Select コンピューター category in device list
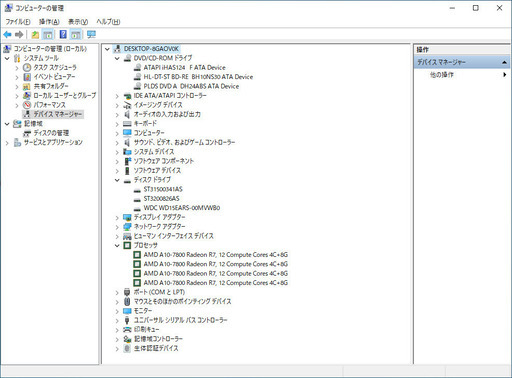The image size is (512, 378). [149, 133]
